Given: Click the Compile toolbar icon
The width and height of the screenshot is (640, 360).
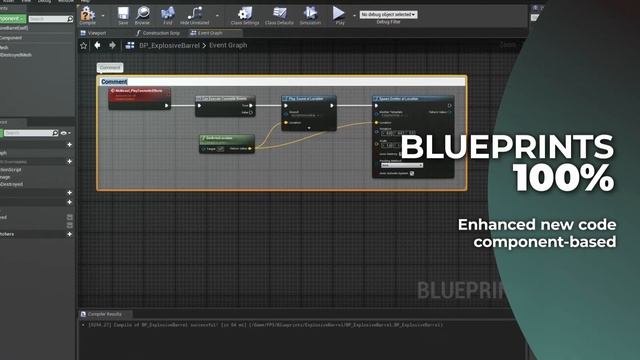Looking at the screenshot, I should point(87,14).
